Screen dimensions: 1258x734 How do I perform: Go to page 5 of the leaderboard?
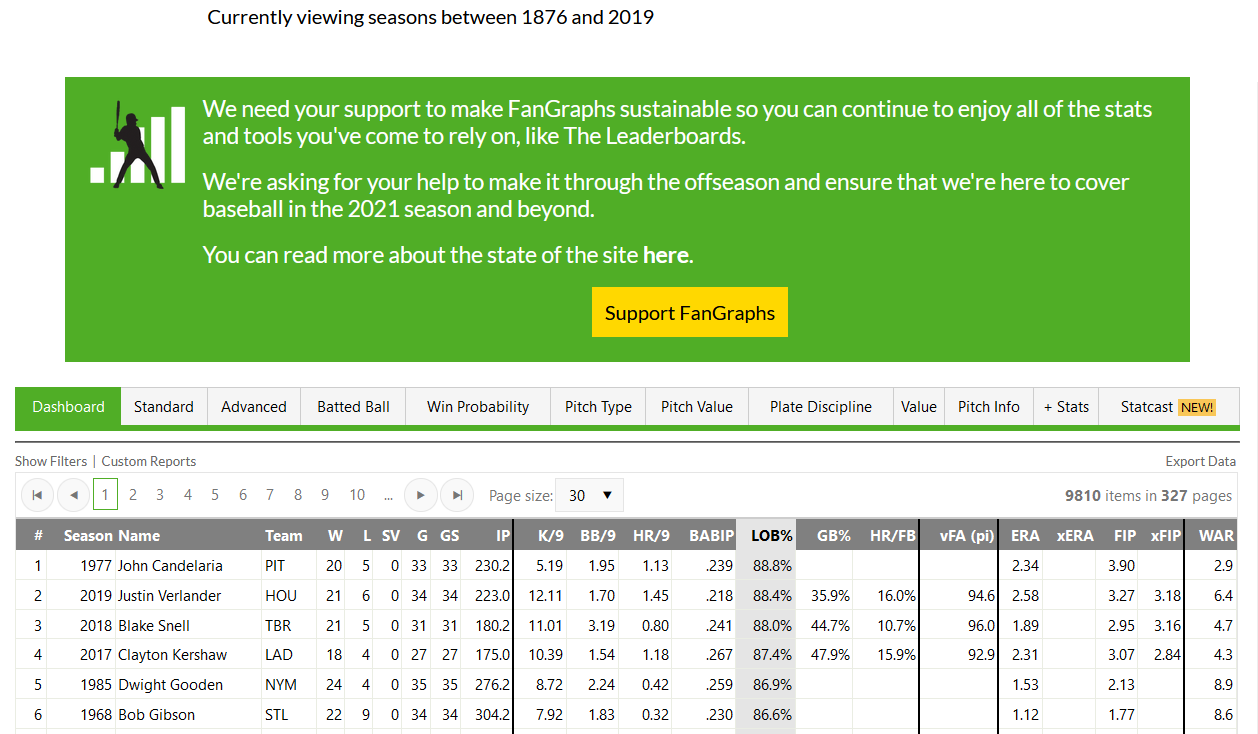[215, 495]
